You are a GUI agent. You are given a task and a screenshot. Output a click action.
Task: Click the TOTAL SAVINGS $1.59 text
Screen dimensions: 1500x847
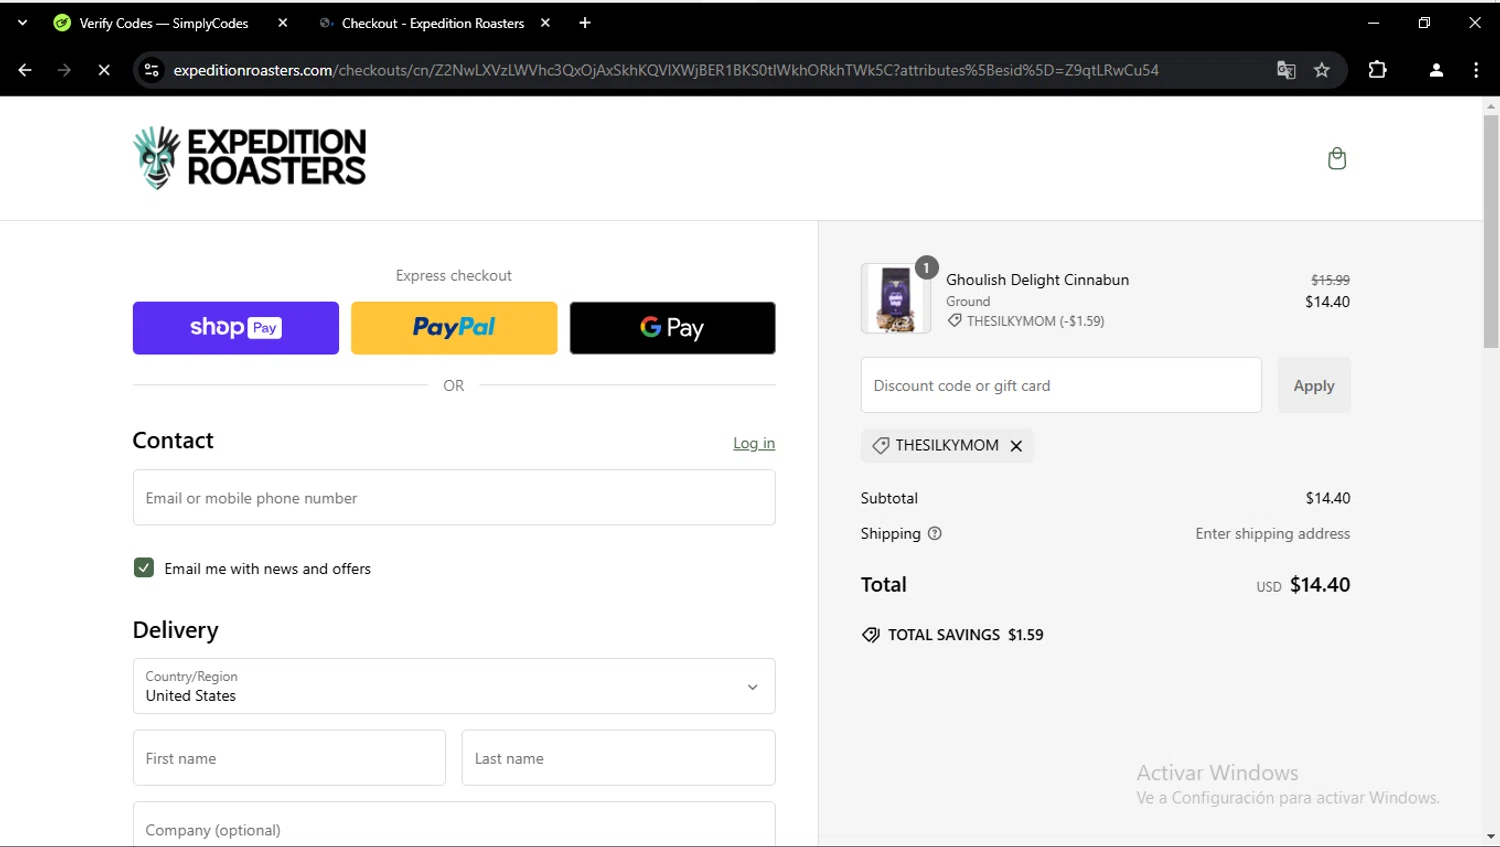pyautogui.click(x=966, y=635)
